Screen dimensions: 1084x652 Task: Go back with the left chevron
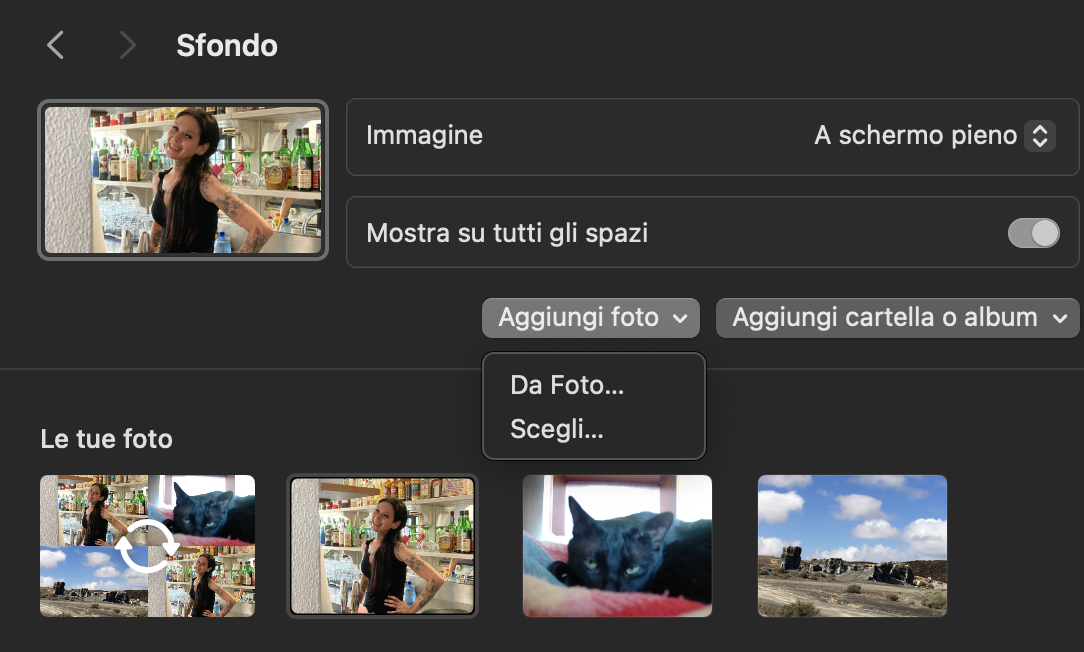tap(56, 46)
